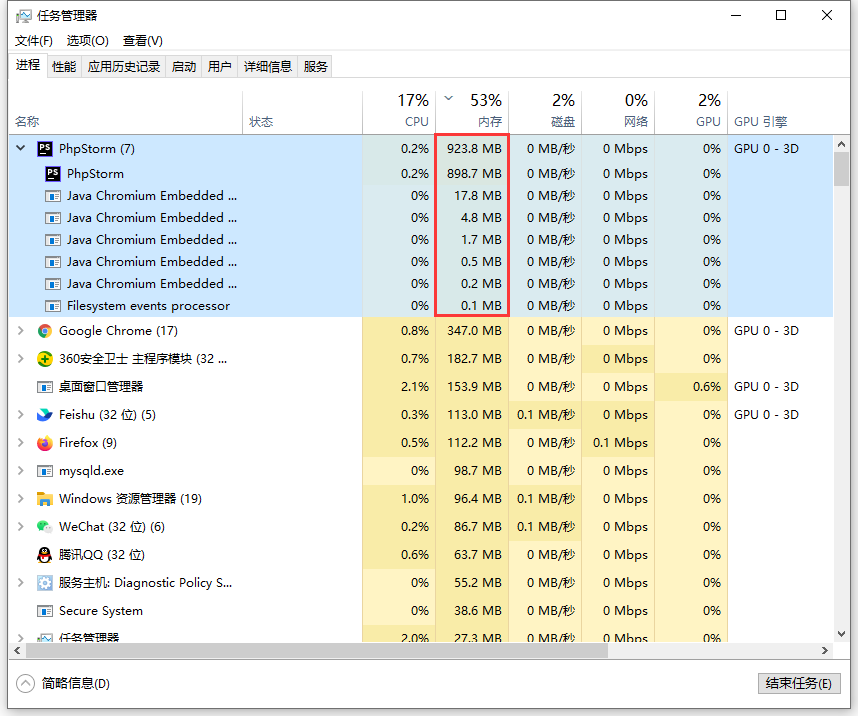
Task: Click the 桌面窗口管理器 process icon
Action: pos(45,387)
